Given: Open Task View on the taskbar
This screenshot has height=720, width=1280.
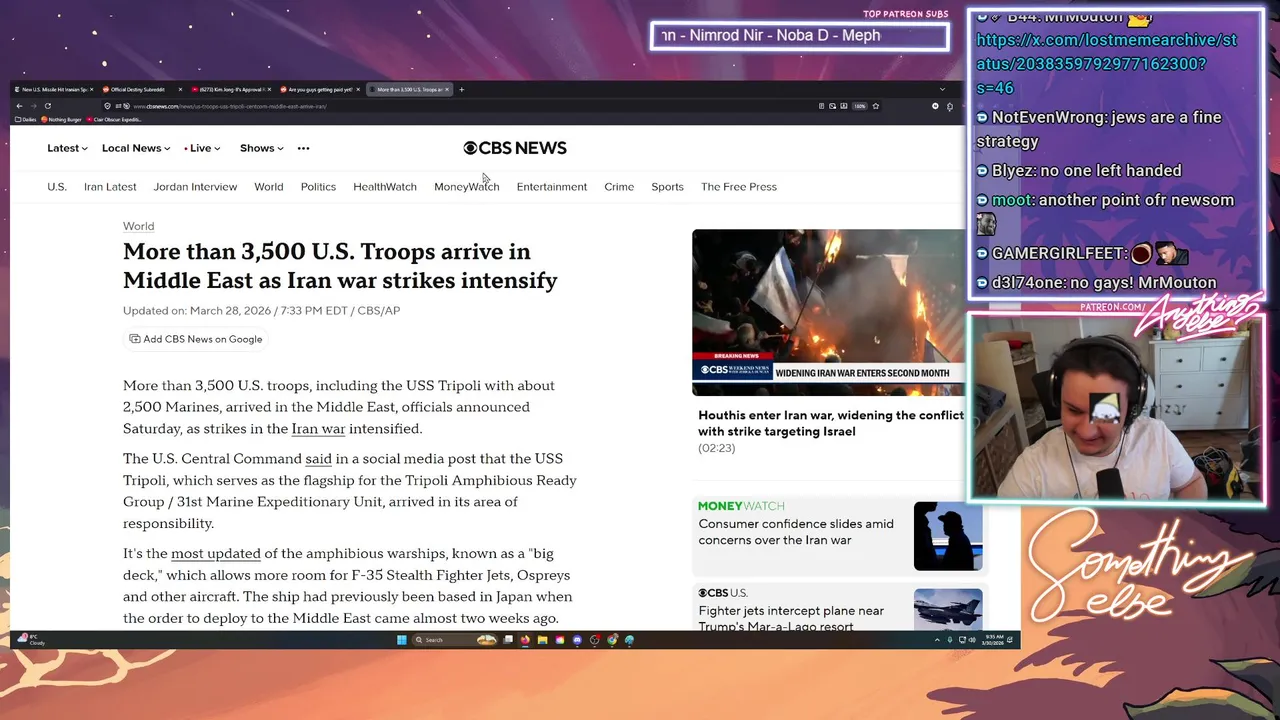Looking at the screenshot, I should pyautogui.click(x=508, y=640).
